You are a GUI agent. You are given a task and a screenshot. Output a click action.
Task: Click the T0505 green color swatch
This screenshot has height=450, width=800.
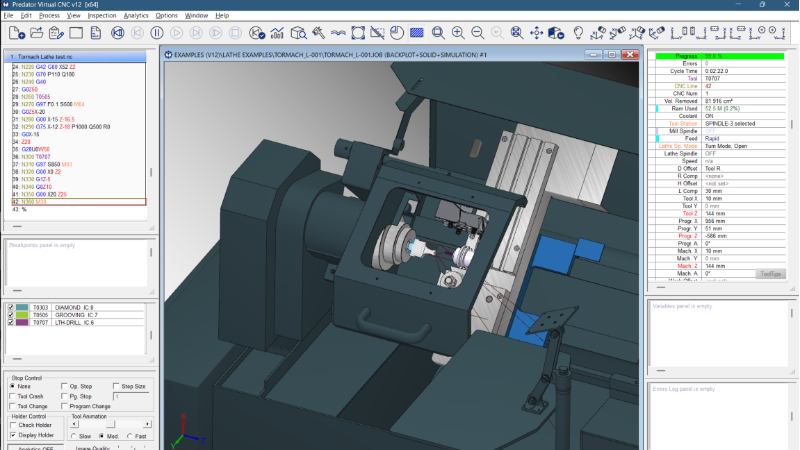coord(22,315)
